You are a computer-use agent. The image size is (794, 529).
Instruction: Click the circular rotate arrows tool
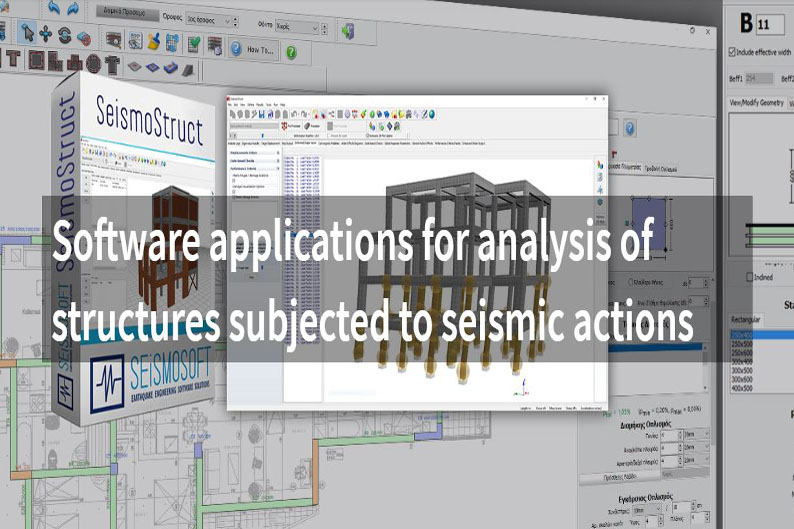pos(65,35)
